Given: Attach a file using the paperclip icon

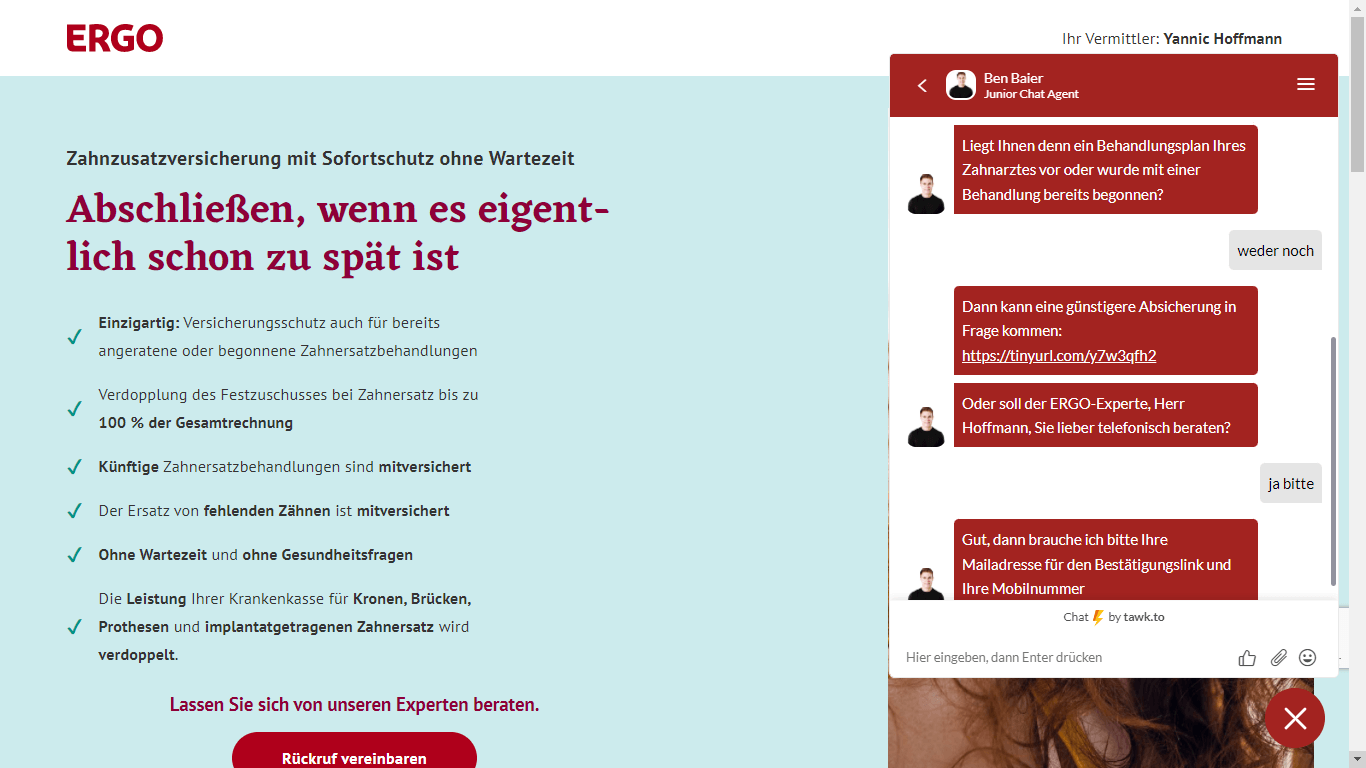Looking at the screenshot, I should [1278, 657].
